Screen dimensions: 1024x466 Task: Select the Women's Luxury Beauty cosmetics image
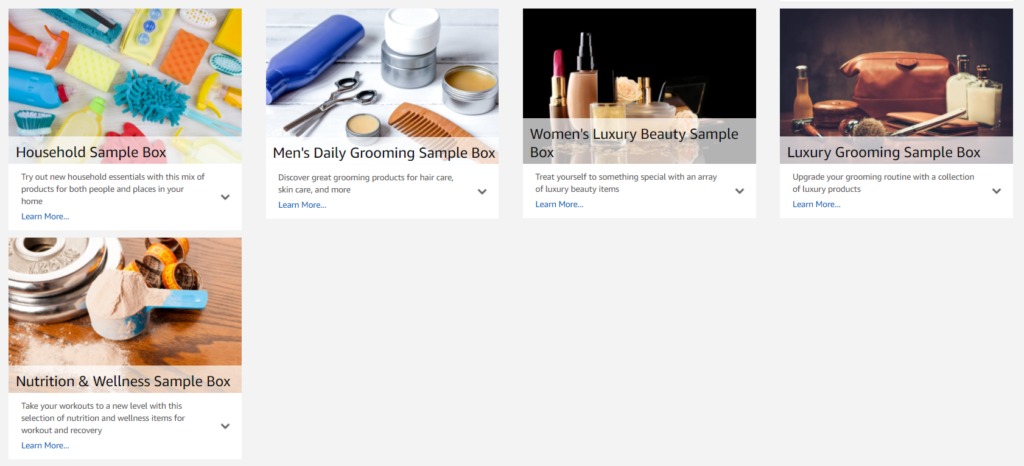(639, 63)
